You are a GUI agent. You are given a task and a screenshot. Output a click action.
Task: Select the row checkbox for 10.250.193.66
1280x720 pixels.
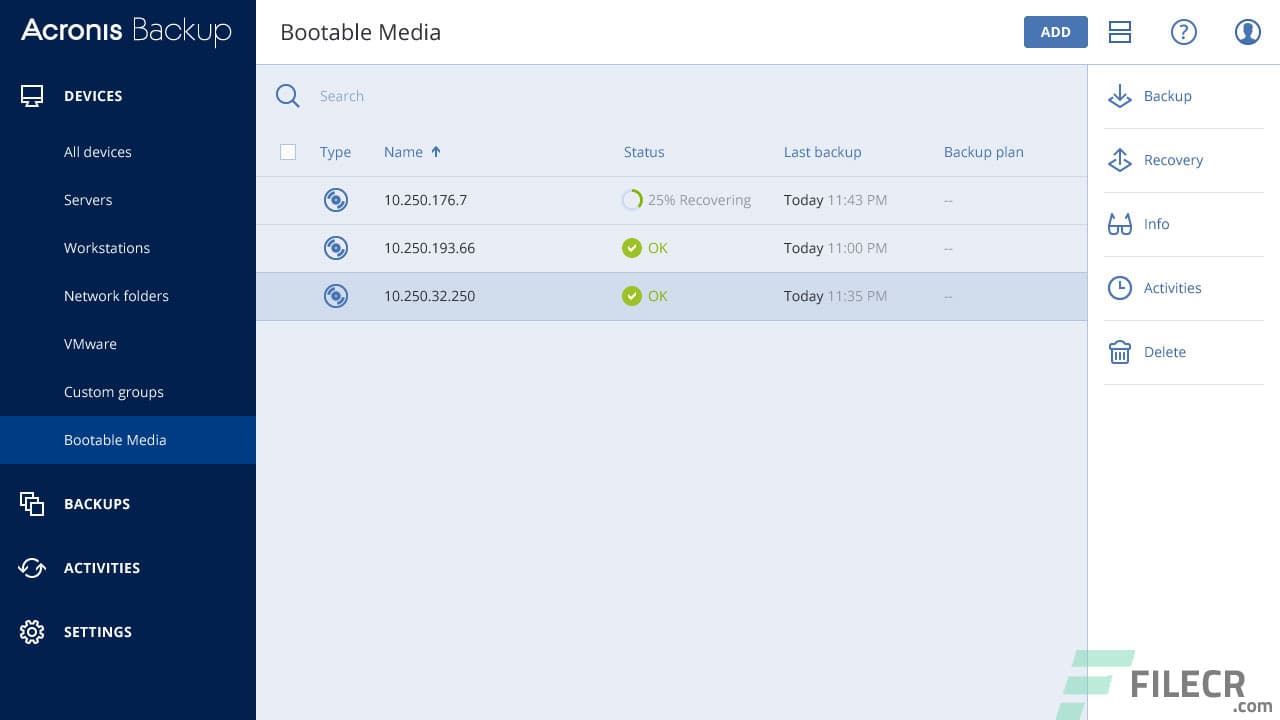pyautogui.click(x=288, y=248)
